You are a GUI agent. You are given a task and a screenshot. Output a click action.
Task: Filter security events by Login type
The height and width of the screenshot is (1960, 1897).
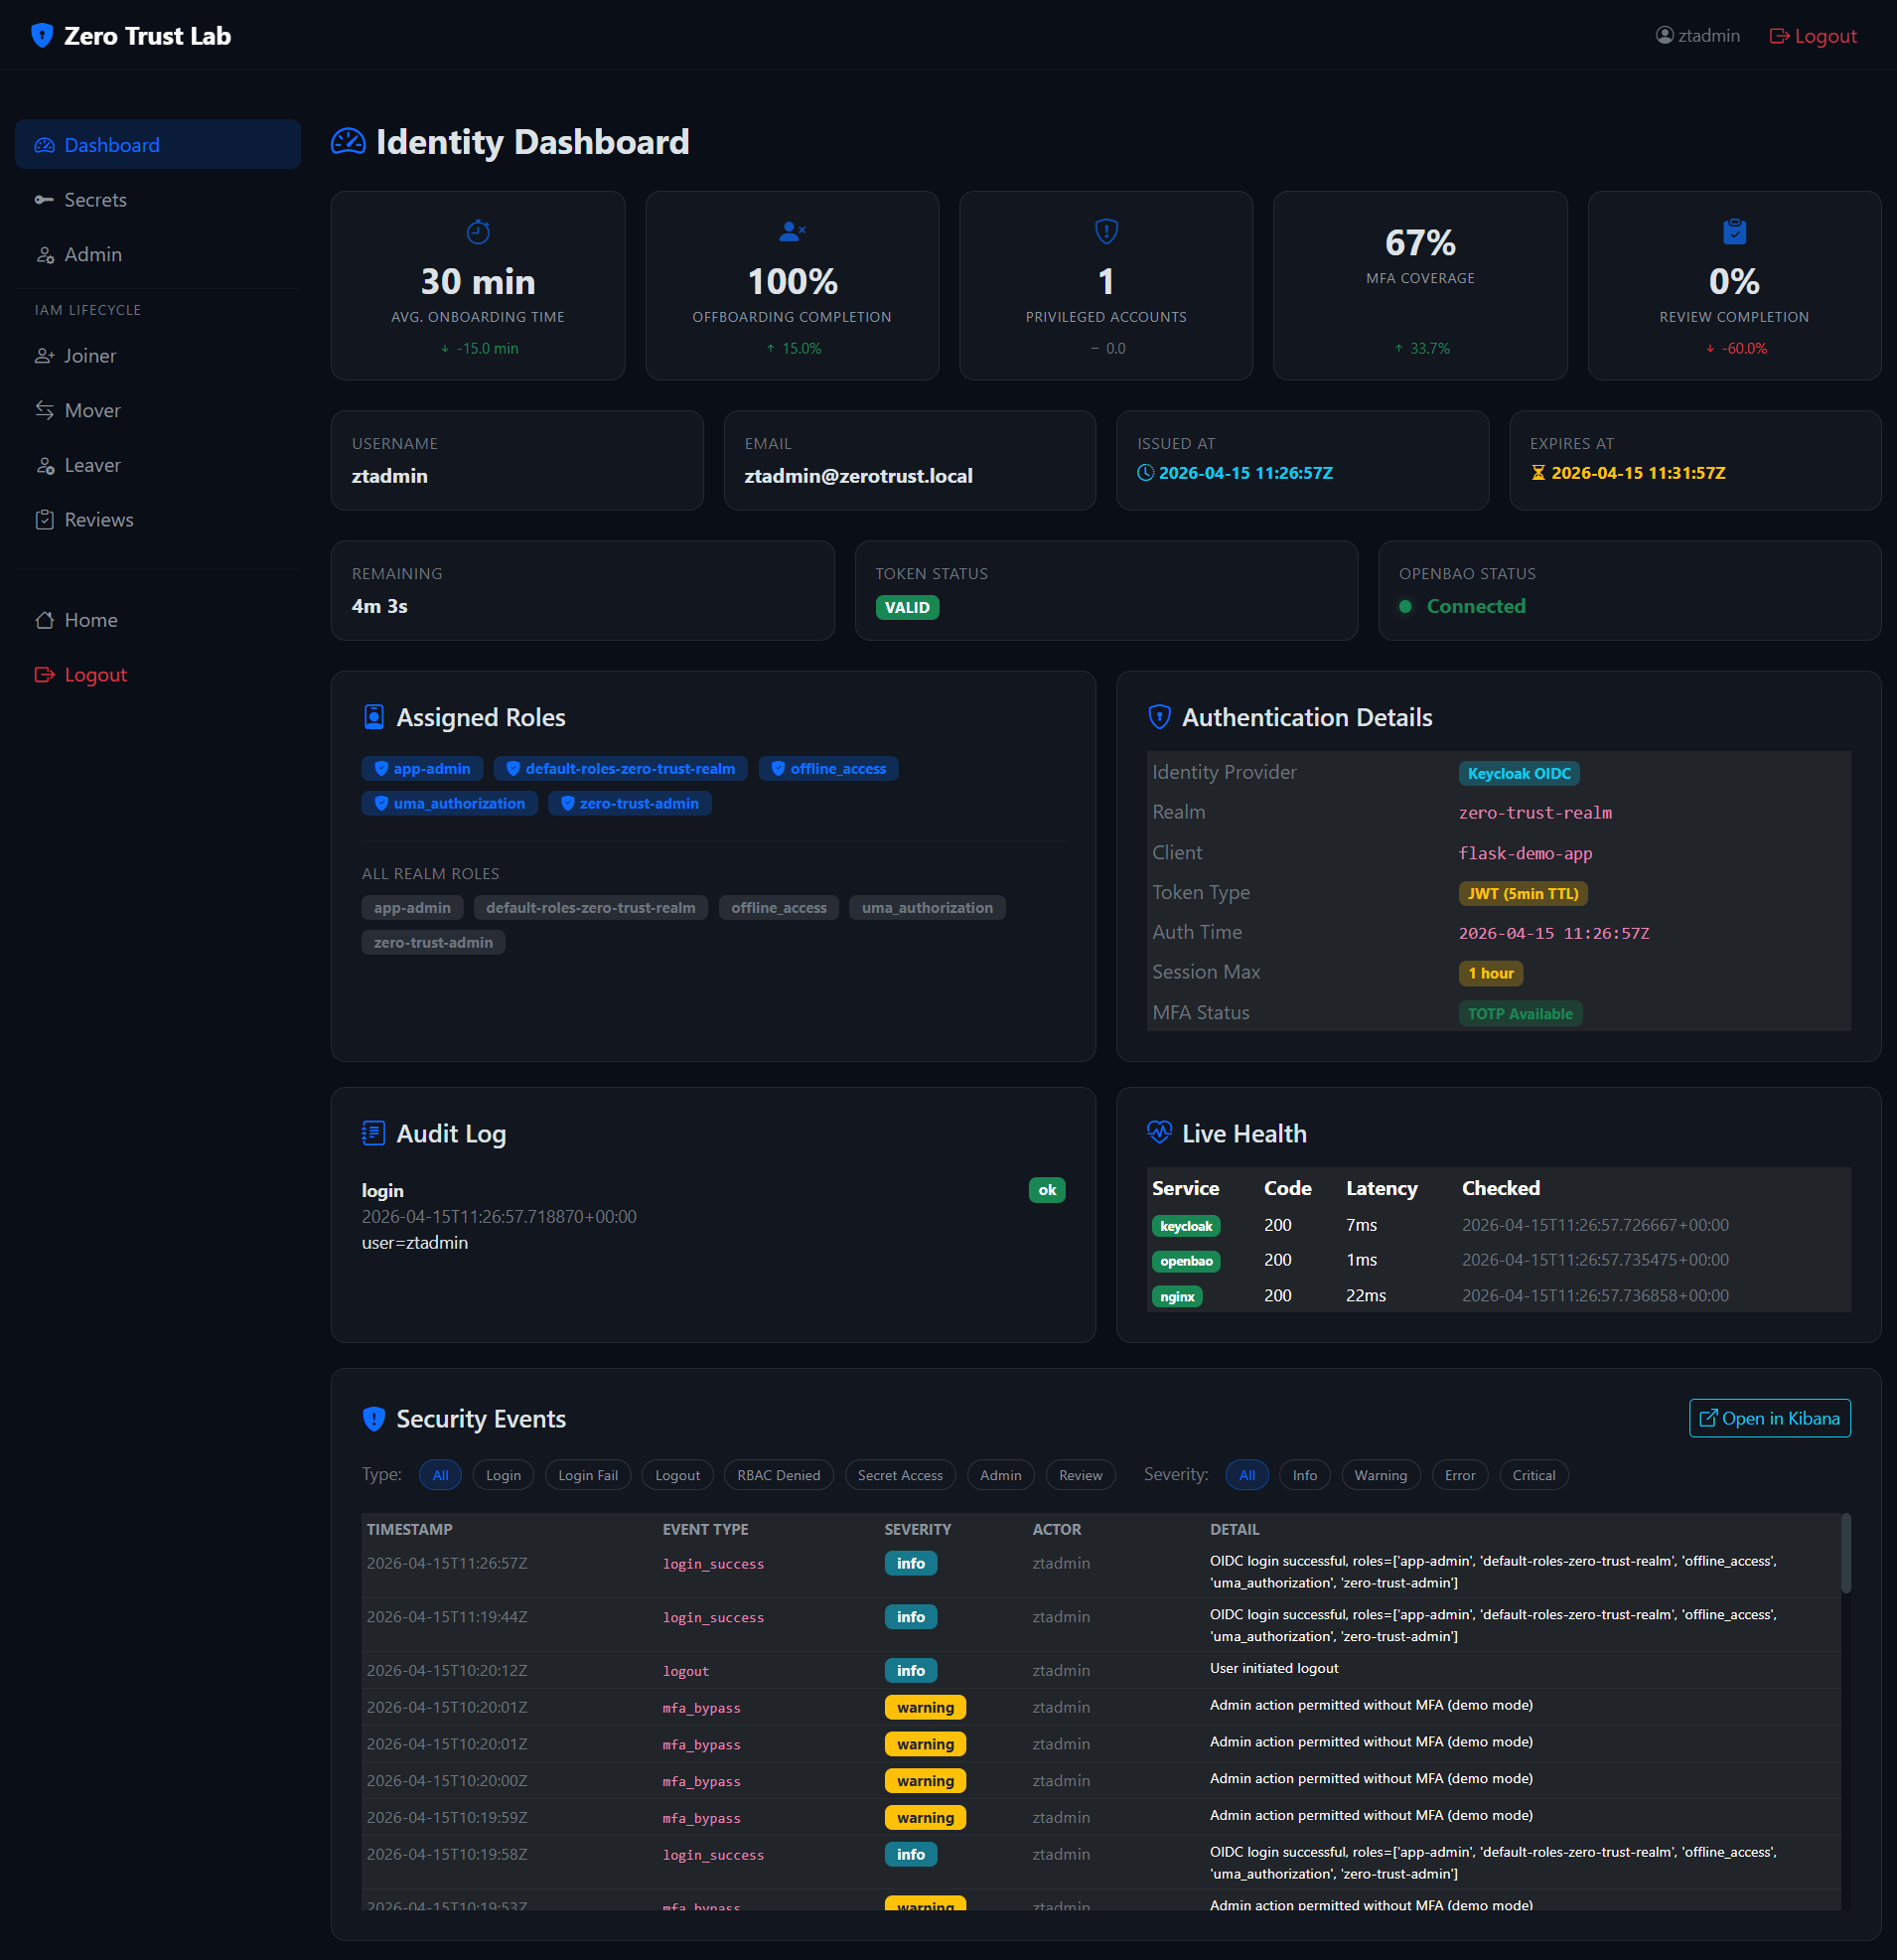click(503, 1475)
